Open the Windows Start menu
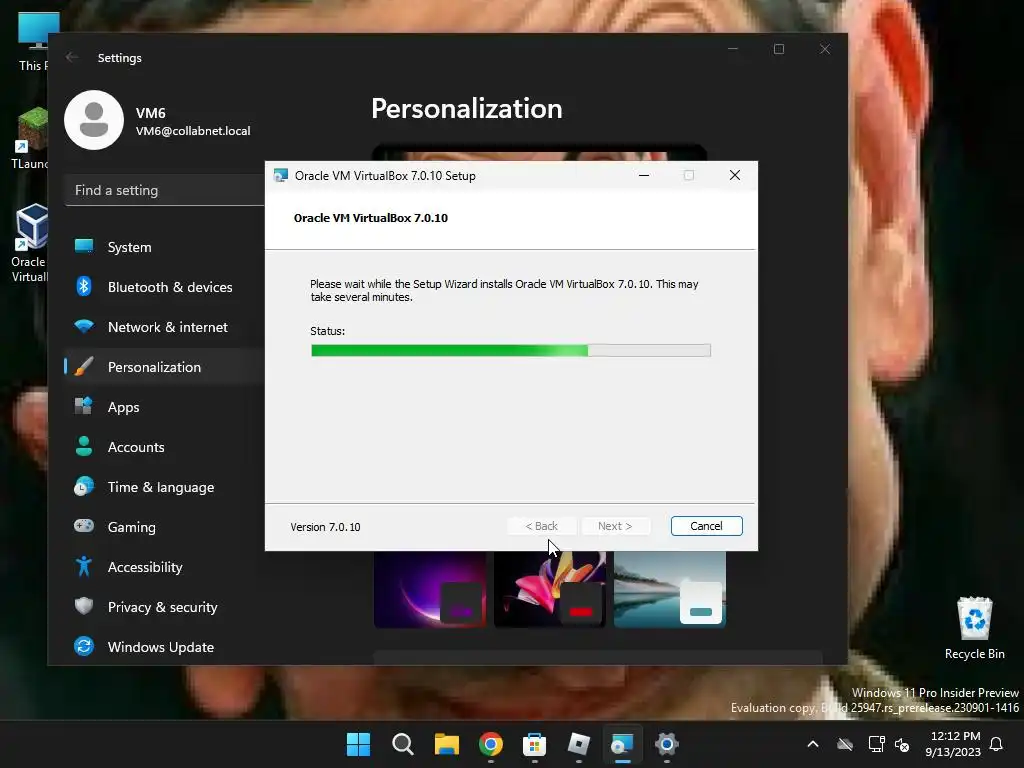1024x768 pixels. [359, 744]
